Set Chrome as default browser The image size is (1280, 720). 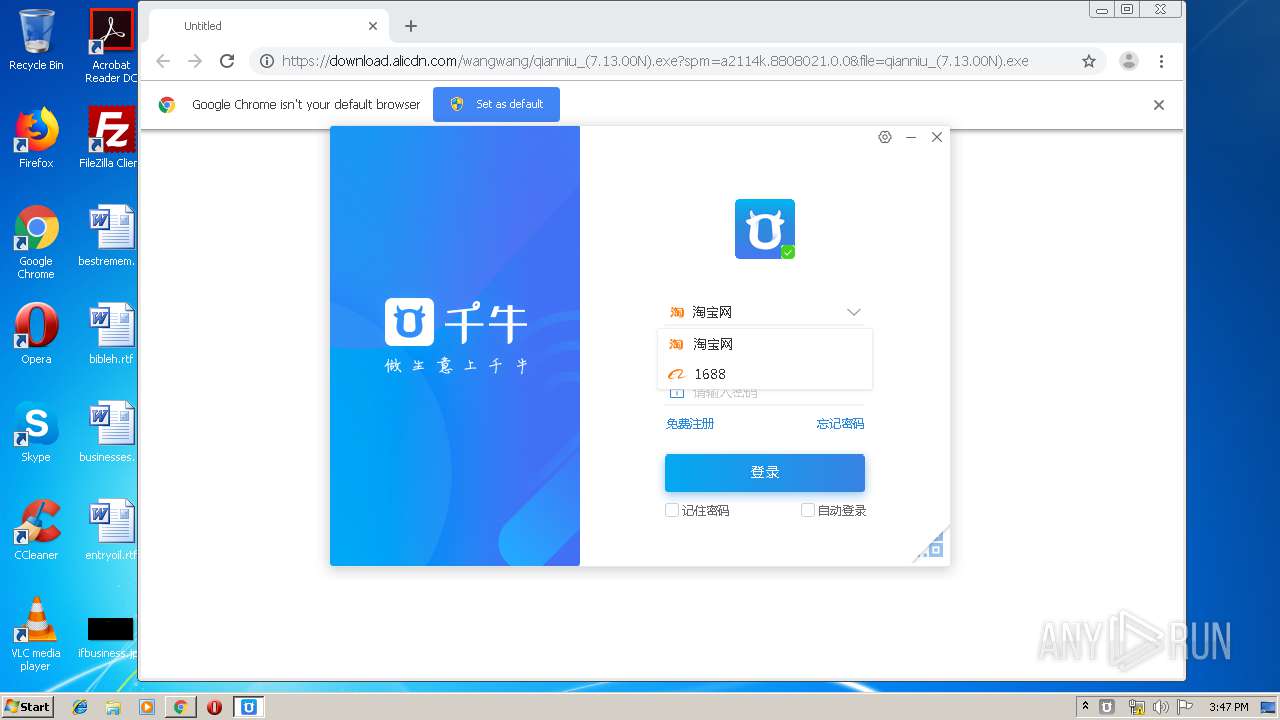point(496,104)
